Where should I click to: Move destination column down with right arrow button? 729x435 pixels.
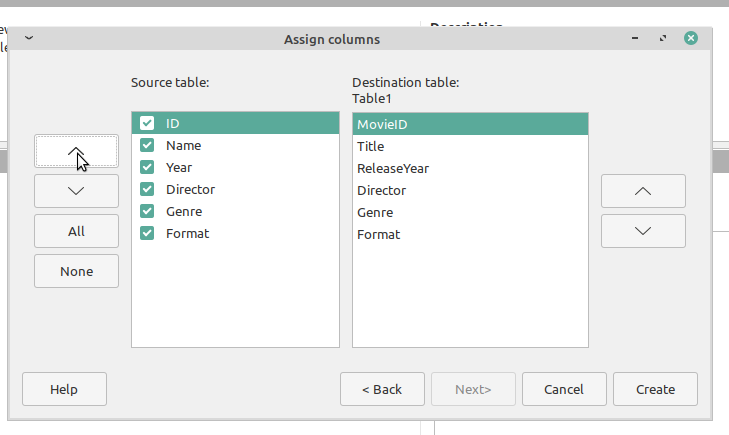643,231
